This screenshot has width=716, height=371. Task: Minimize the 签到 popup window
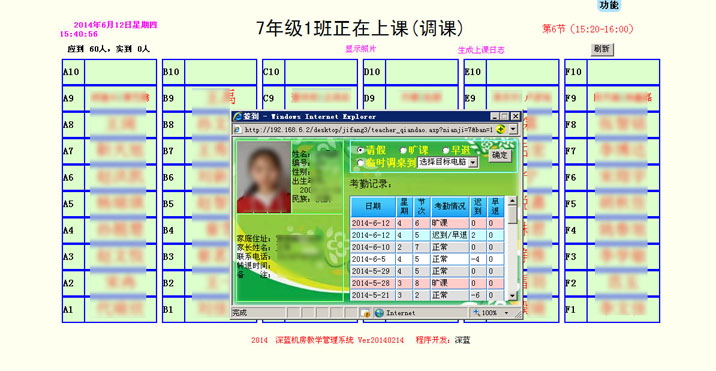click(495, 117)
